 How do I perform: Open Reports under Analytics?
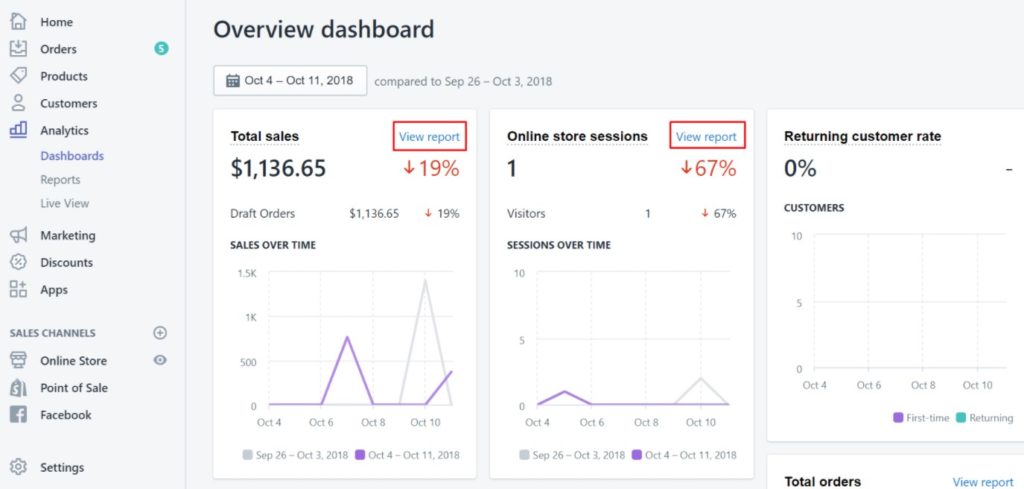pos(60,180)
